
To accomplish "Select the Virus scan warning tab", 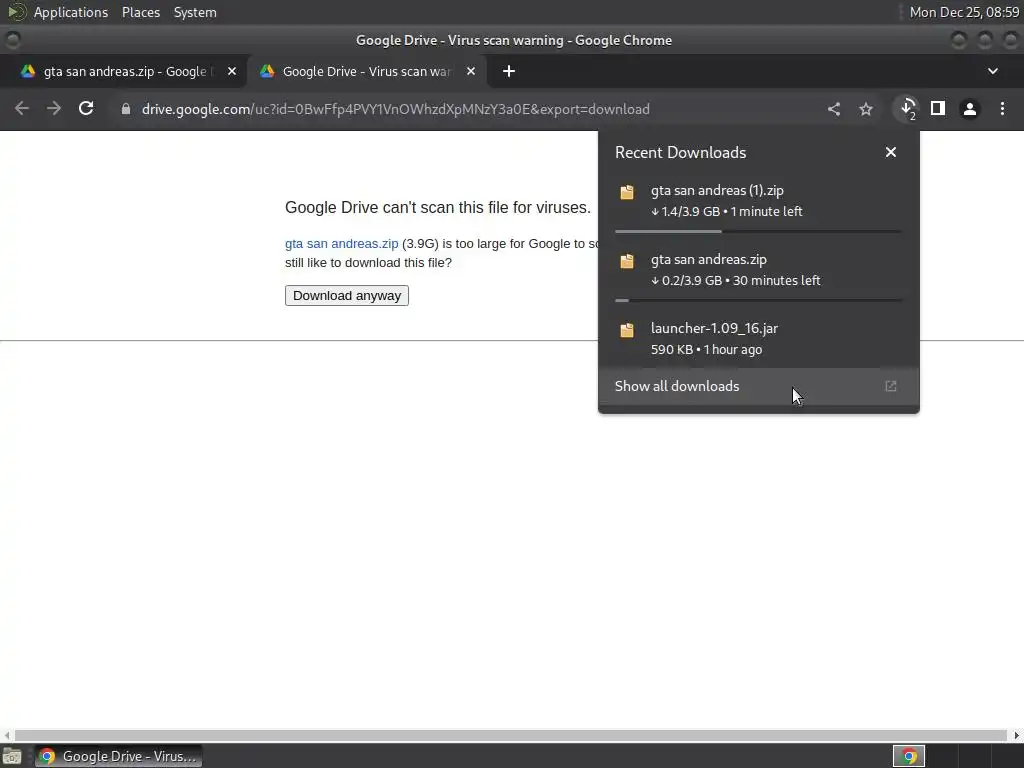I will [366, 71].
